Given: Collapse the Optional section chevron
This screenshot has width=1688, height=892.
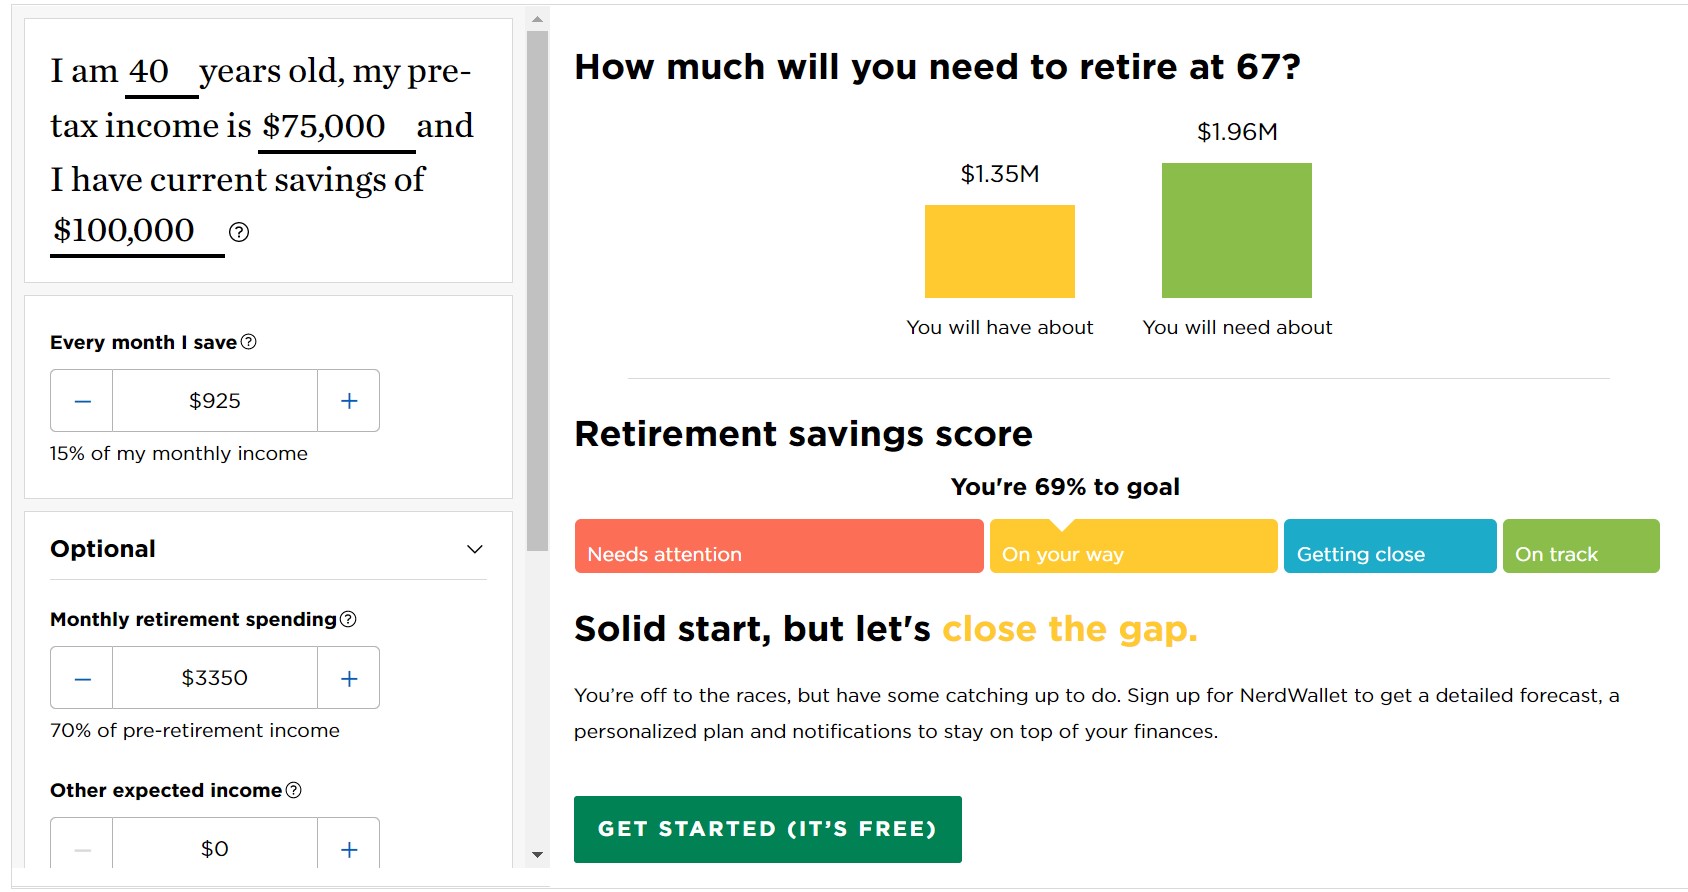Looking at the screenshot, I should pos(475,549).
